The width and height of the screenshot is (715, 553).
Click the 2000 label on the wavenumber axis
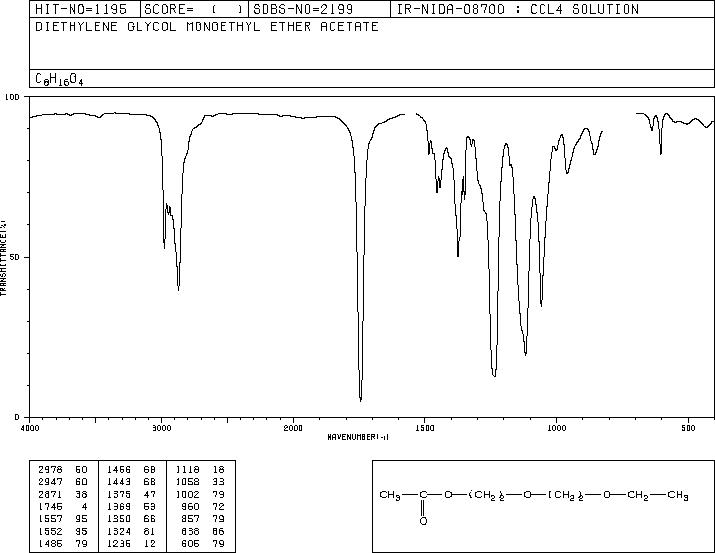(293, 428)
